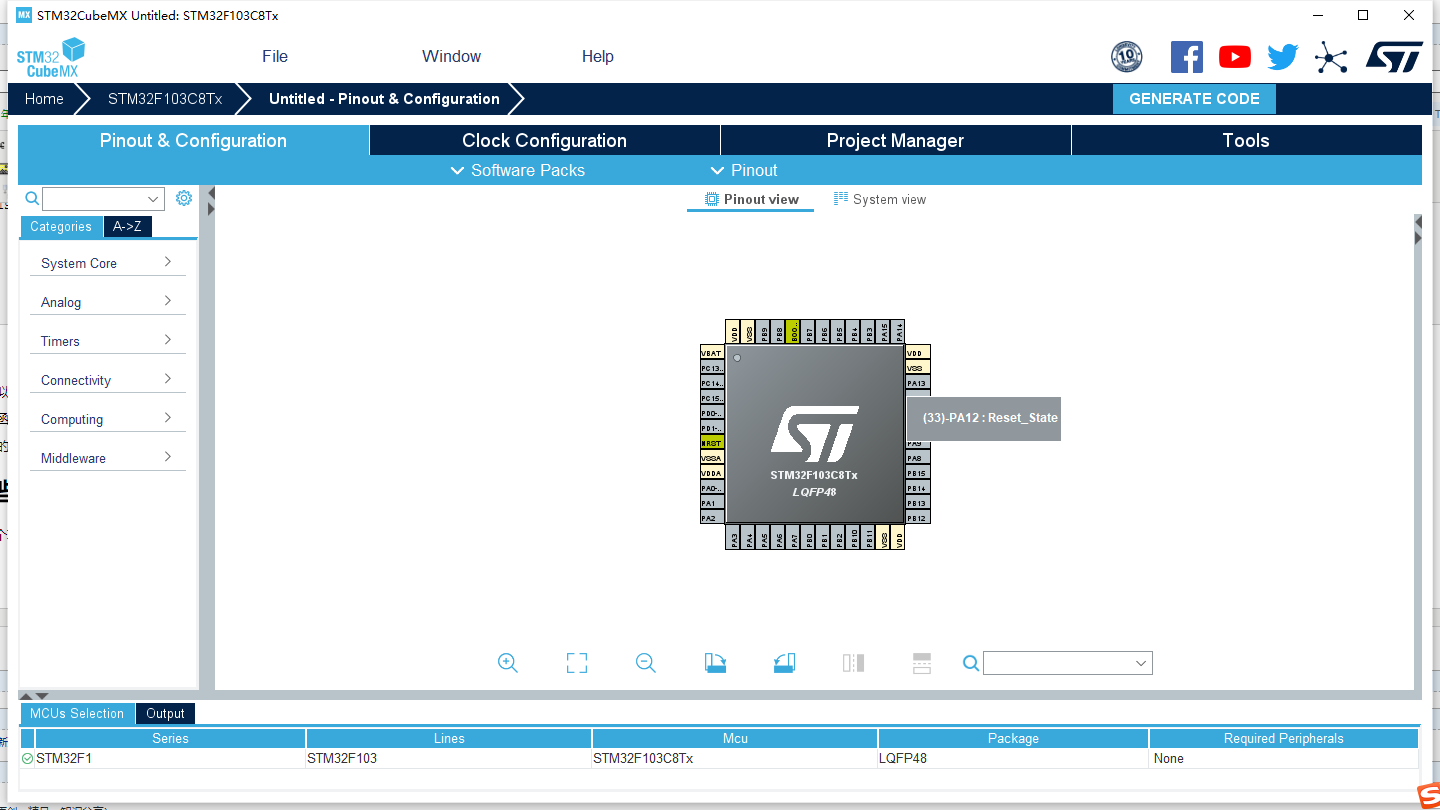Click the LQFP48 package cell
The height and width of the screenshot is (810, 1440).
coord(1013,758)
